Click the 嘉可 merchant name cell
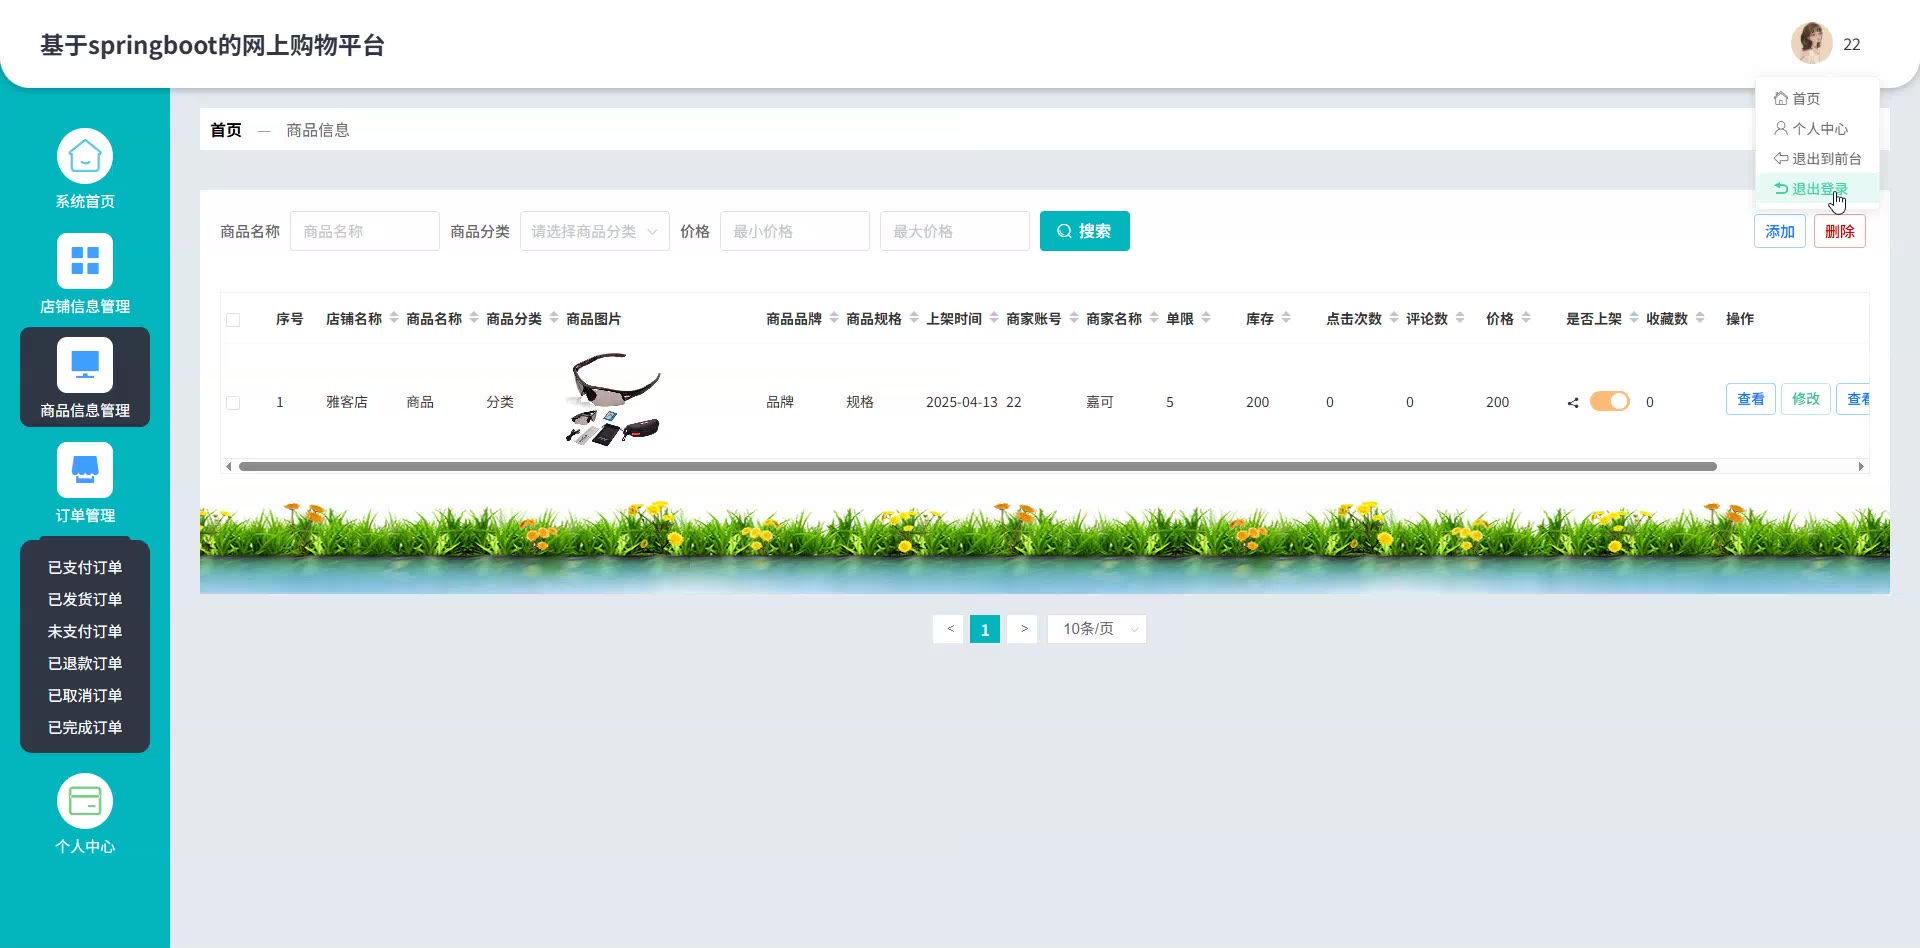 pos(1100,402)
